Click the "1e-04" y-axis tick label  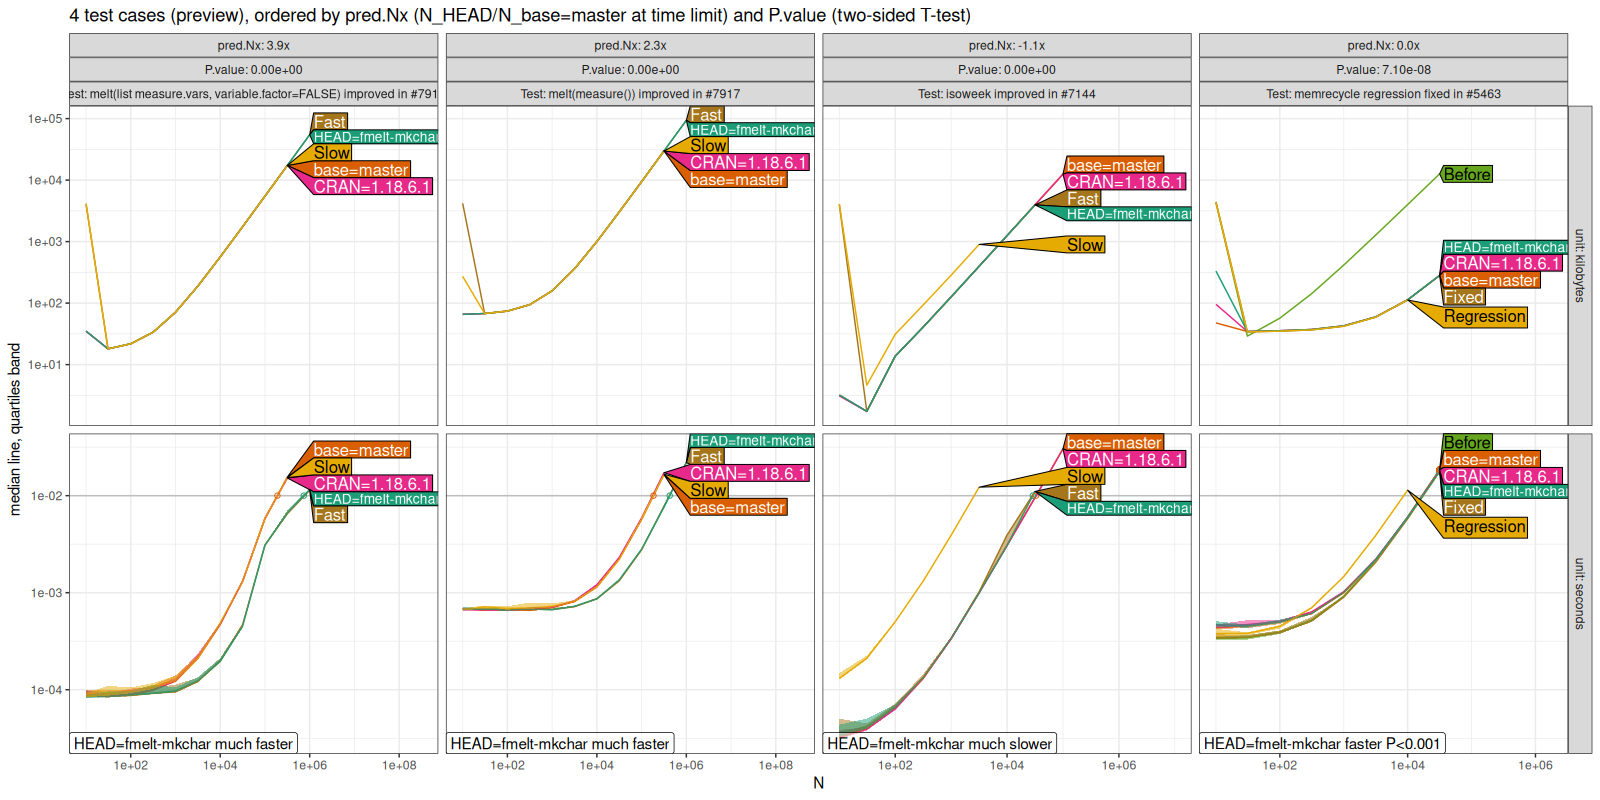click(46, 690)
